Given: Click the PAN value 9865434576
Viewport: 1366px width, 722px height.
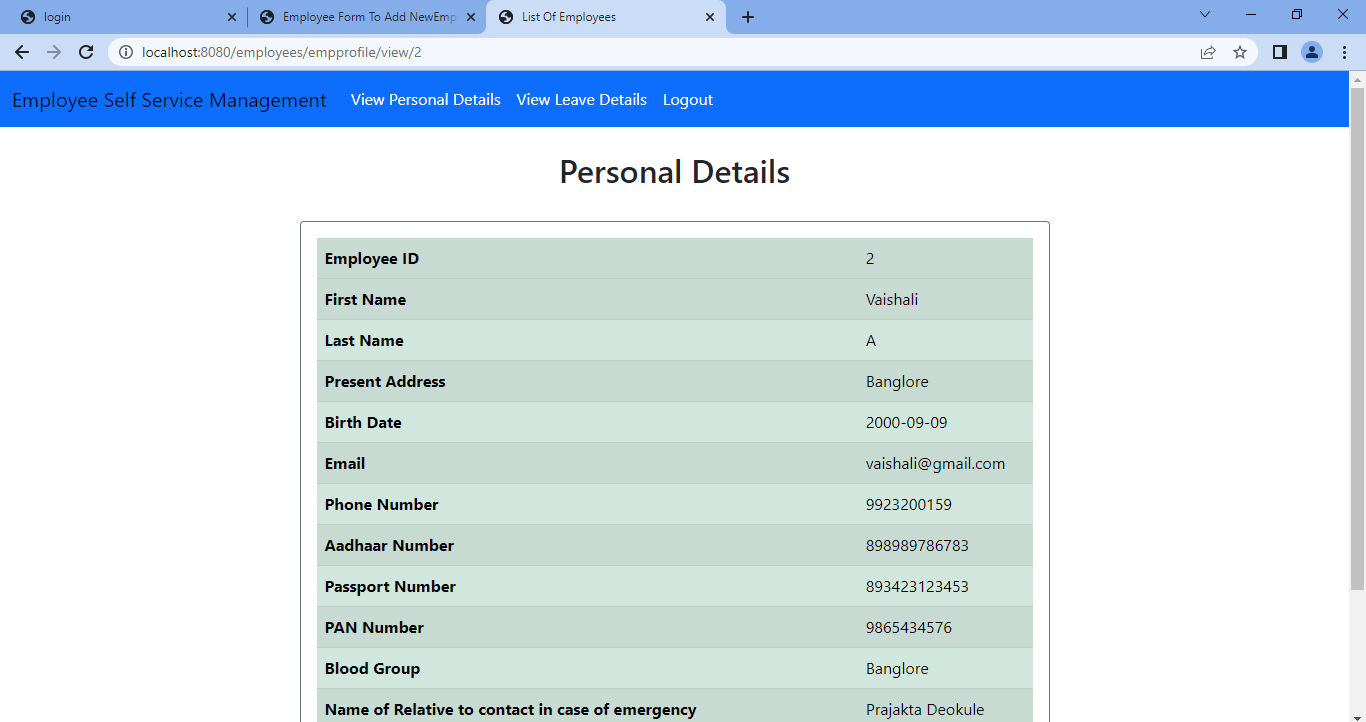Looking at the screenshot, I should pos(909,628).
